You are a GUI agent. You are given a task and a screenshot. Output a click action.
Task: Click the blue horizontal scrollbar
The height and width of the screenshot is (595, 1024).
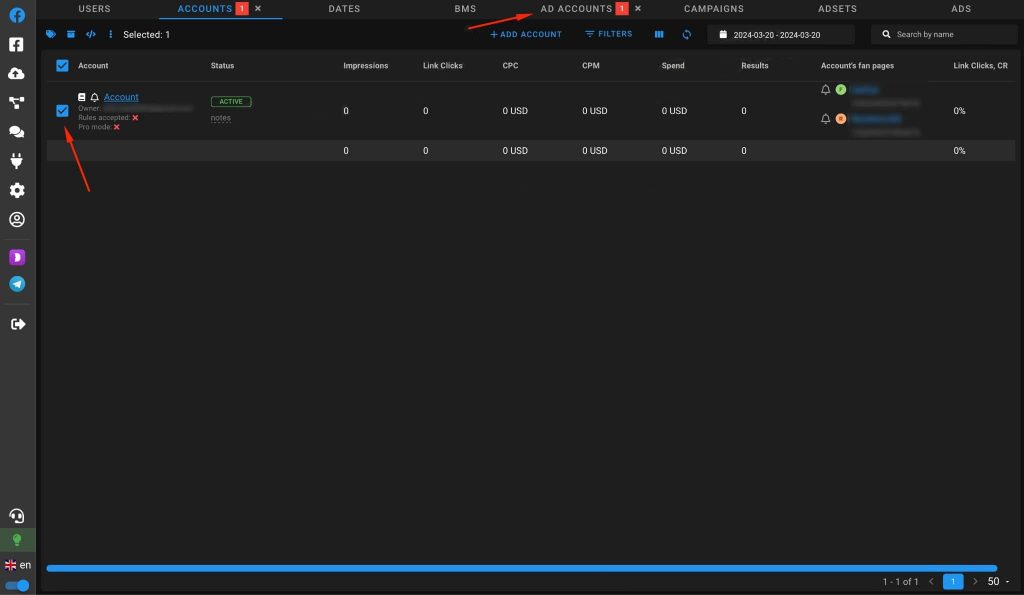coord(522,568)
